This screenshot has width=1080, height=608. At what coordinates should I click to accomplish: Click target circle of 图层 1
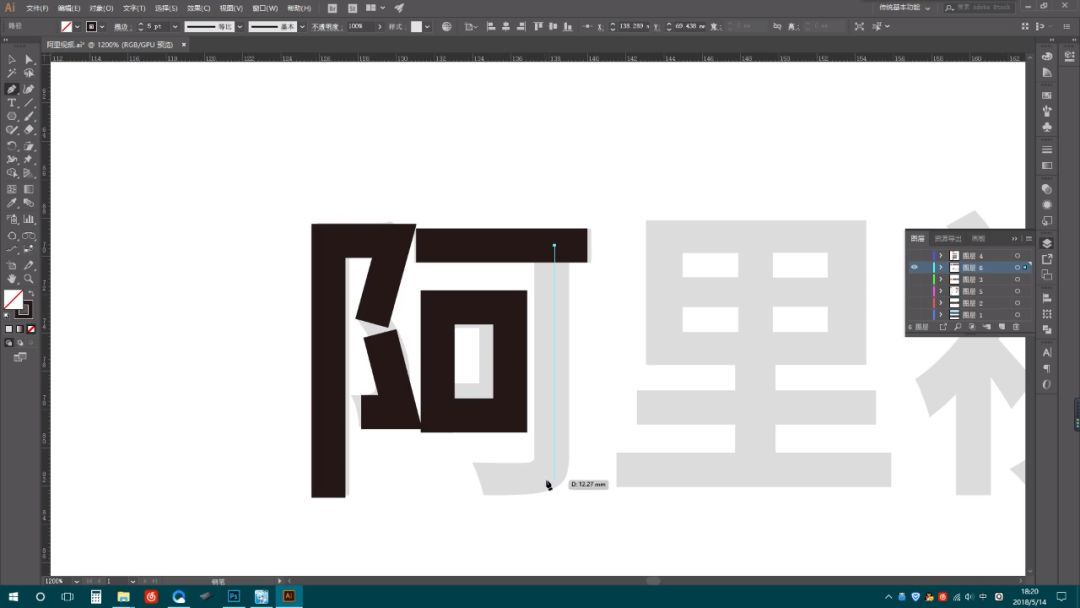1017,315
